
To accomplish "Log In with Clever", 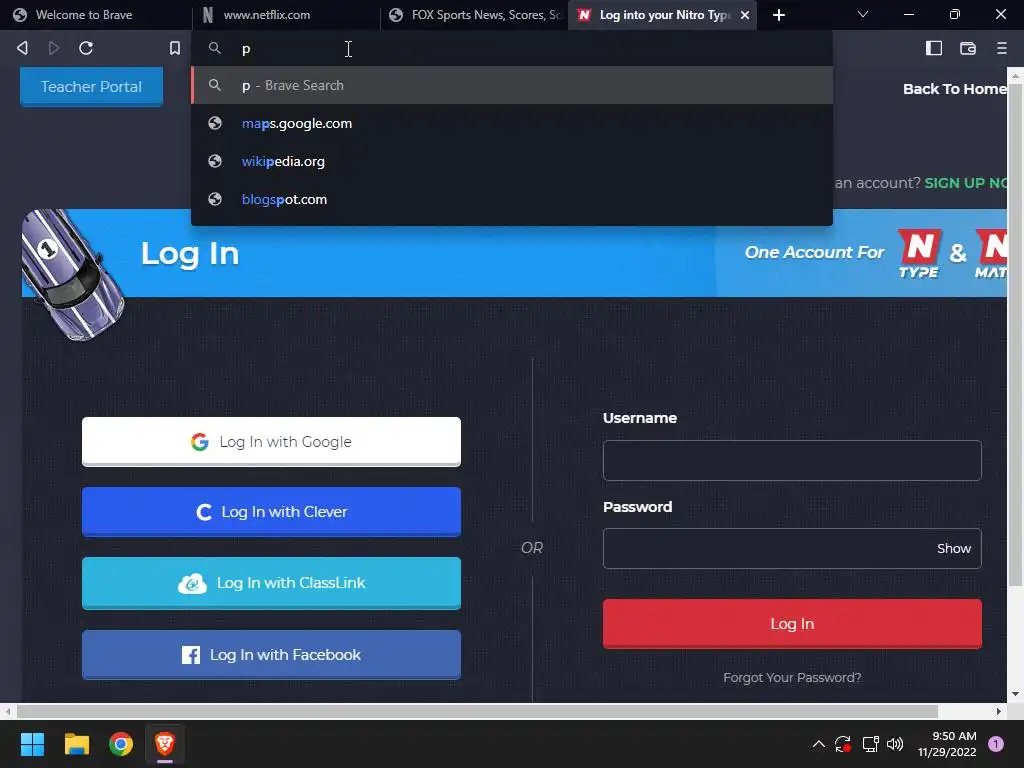I will [x=271, y=511].
